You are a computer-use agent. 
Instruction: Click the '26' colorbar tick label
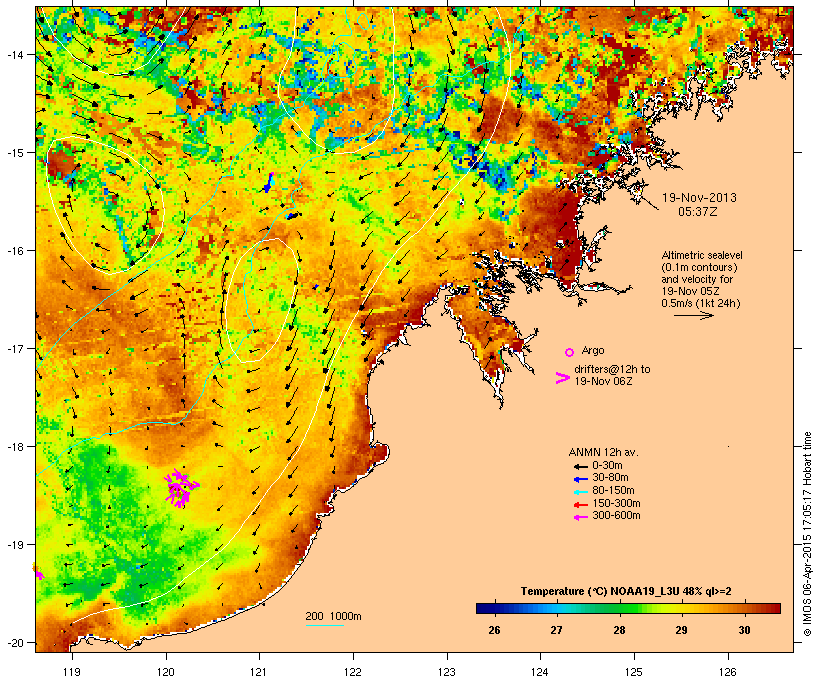[x=494, y=630]
